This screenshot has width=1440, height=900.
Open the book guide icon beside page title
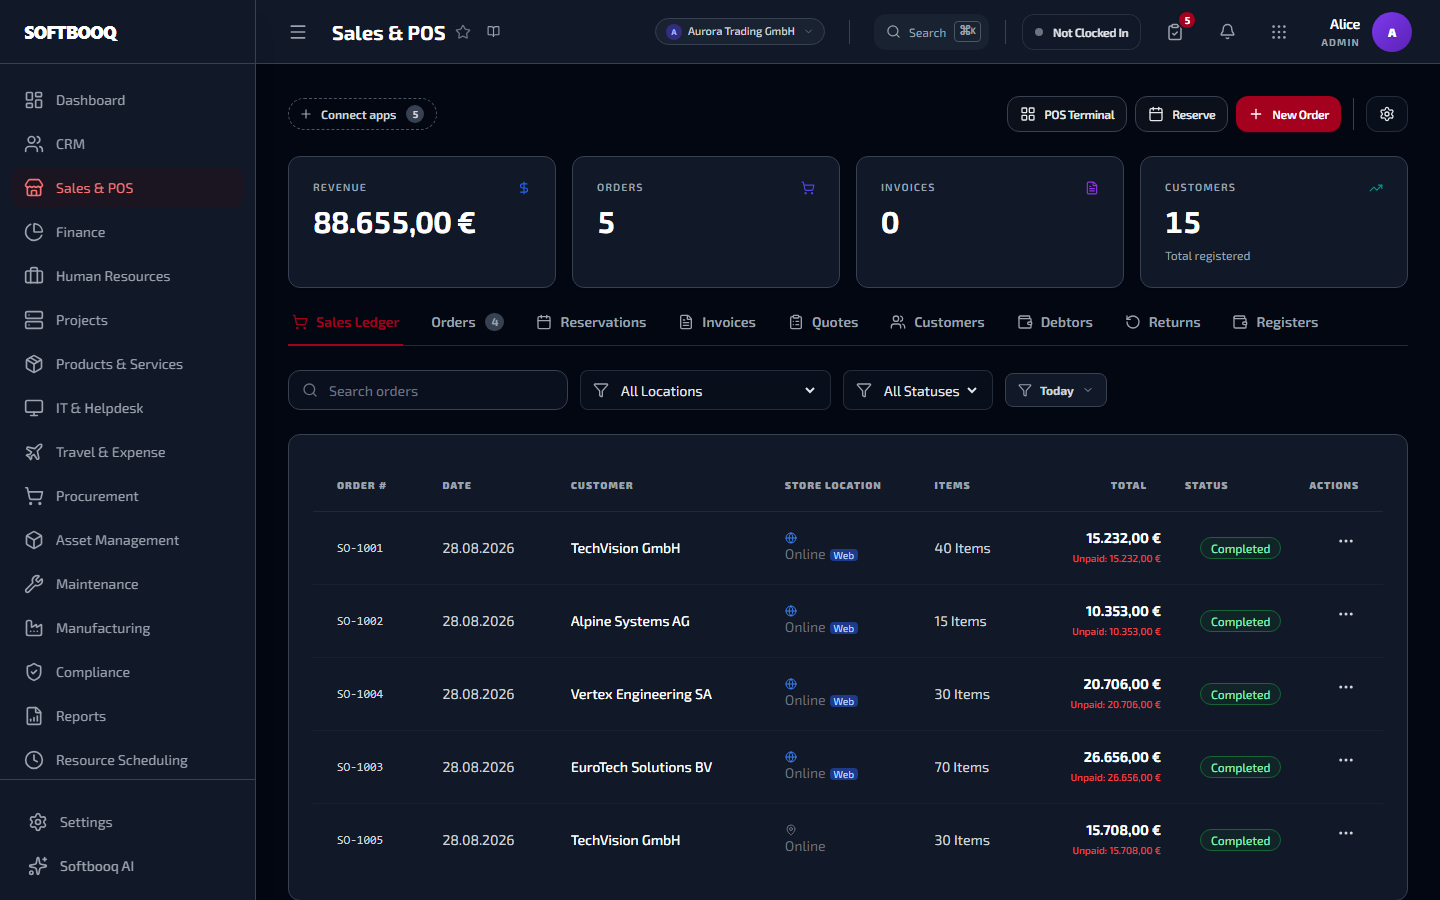[x=494, y=32]
